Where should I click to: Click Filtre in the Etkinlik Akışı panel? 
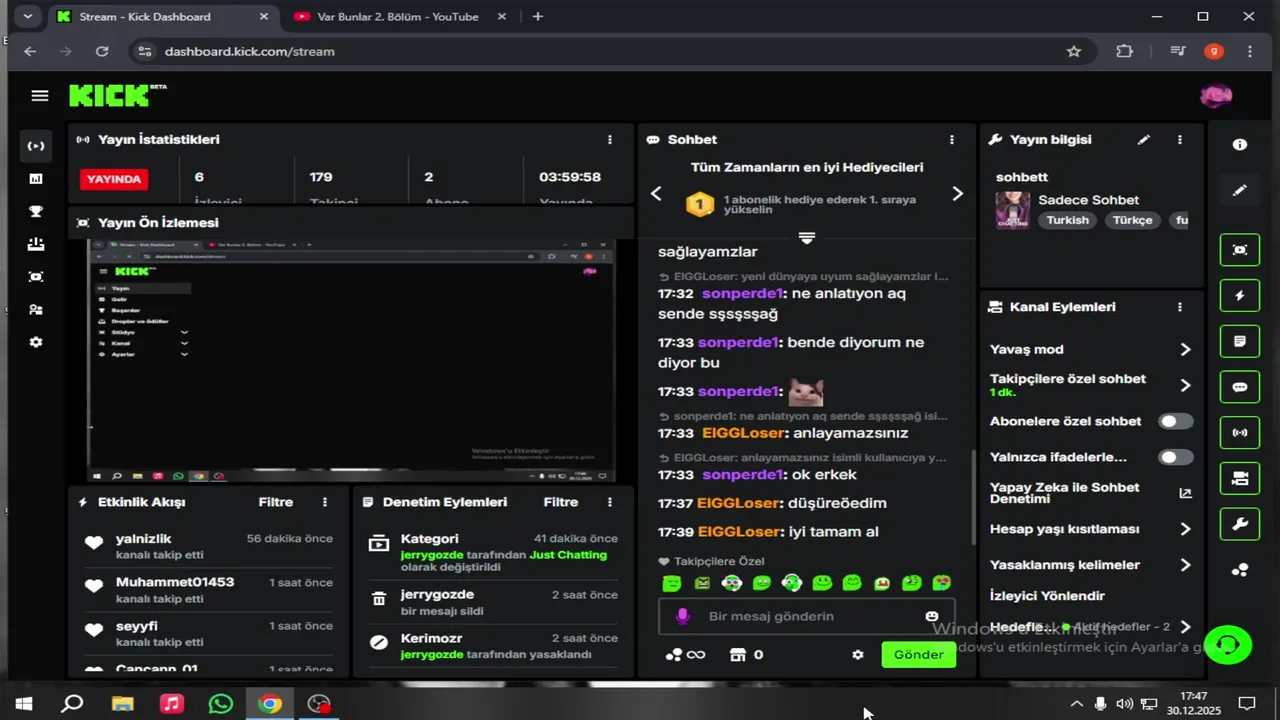(276, 502)
